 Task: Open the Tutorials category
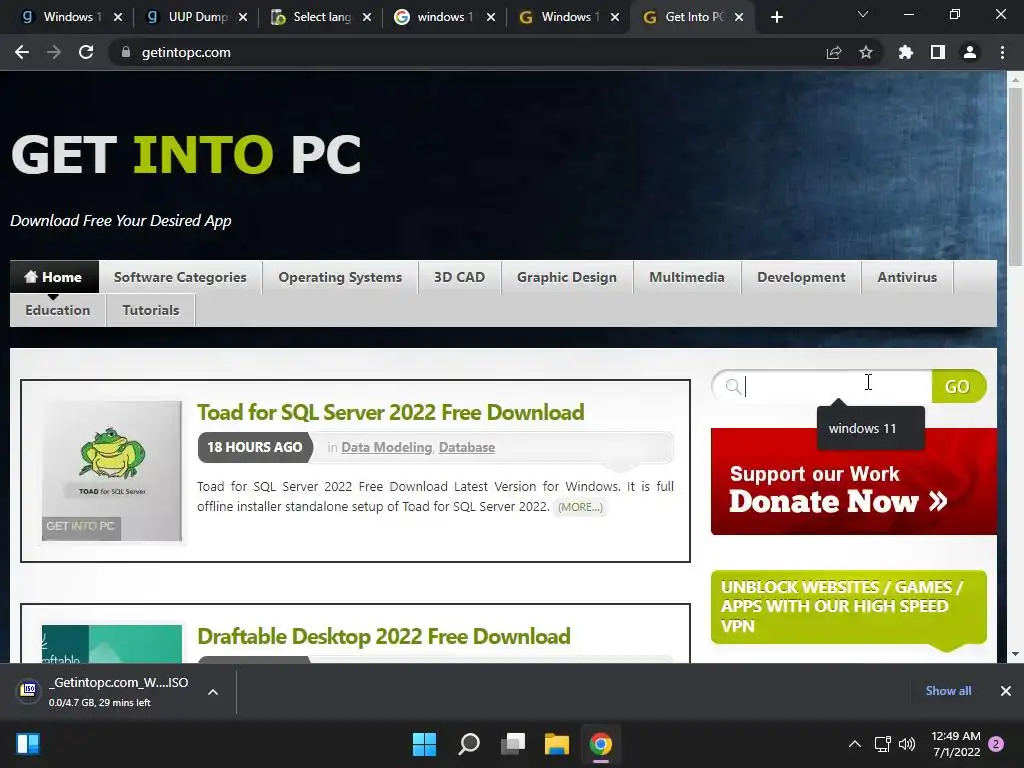click(151, 310)
